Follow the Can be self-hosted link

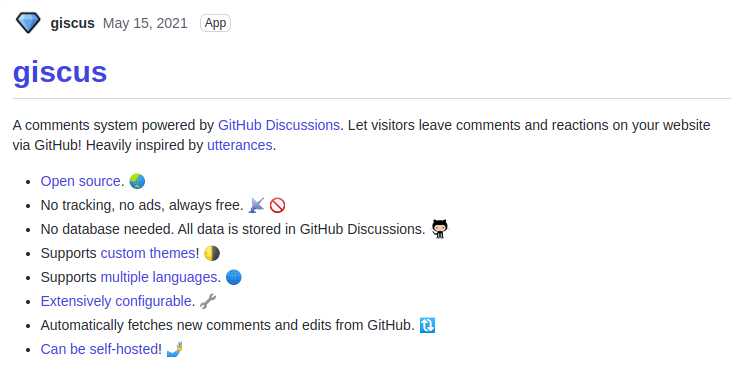click(99, 349)
